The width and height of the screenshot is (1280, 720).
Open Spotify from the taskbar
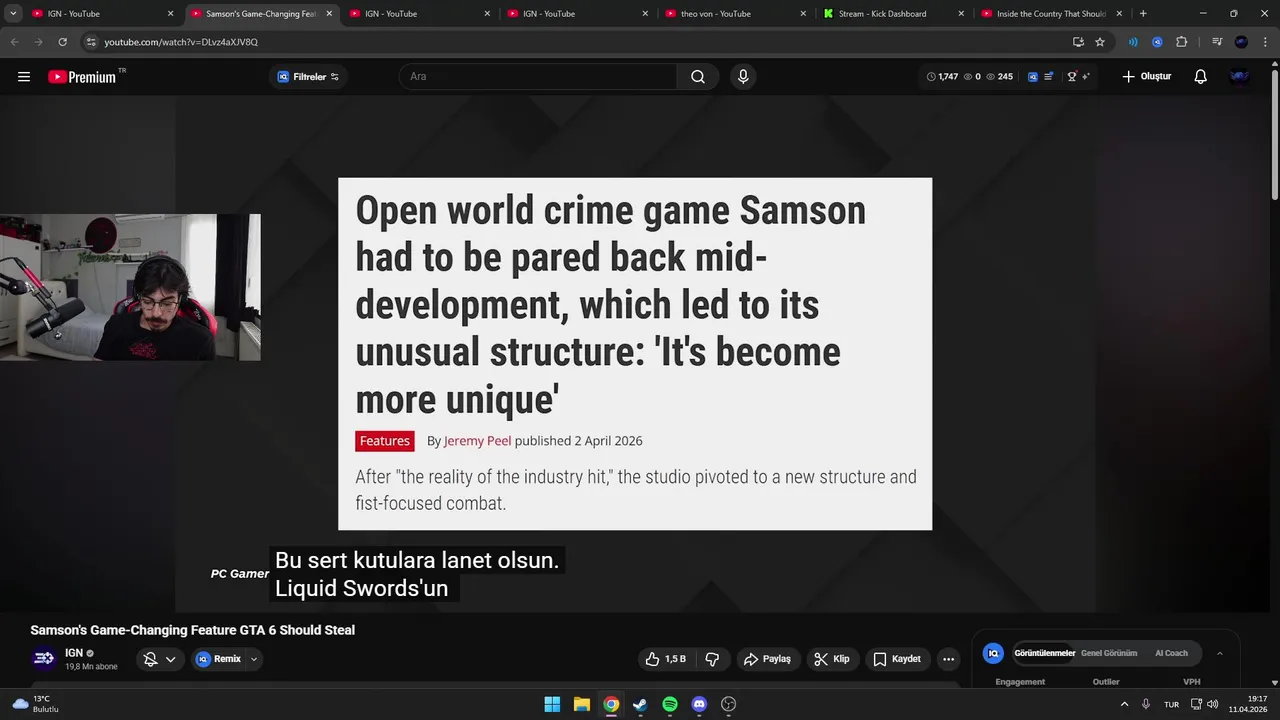coord(670,704)
